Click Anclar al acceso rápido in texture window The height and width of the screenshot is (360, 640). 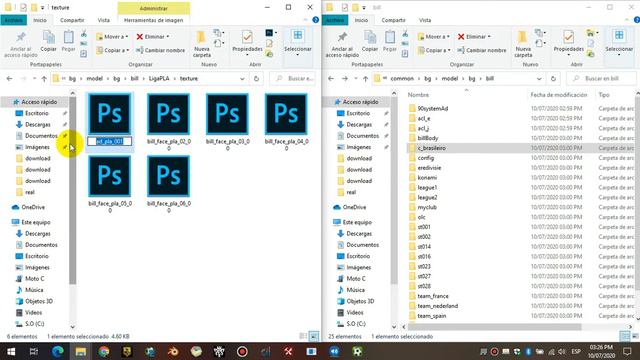click(x=21, y=44)
